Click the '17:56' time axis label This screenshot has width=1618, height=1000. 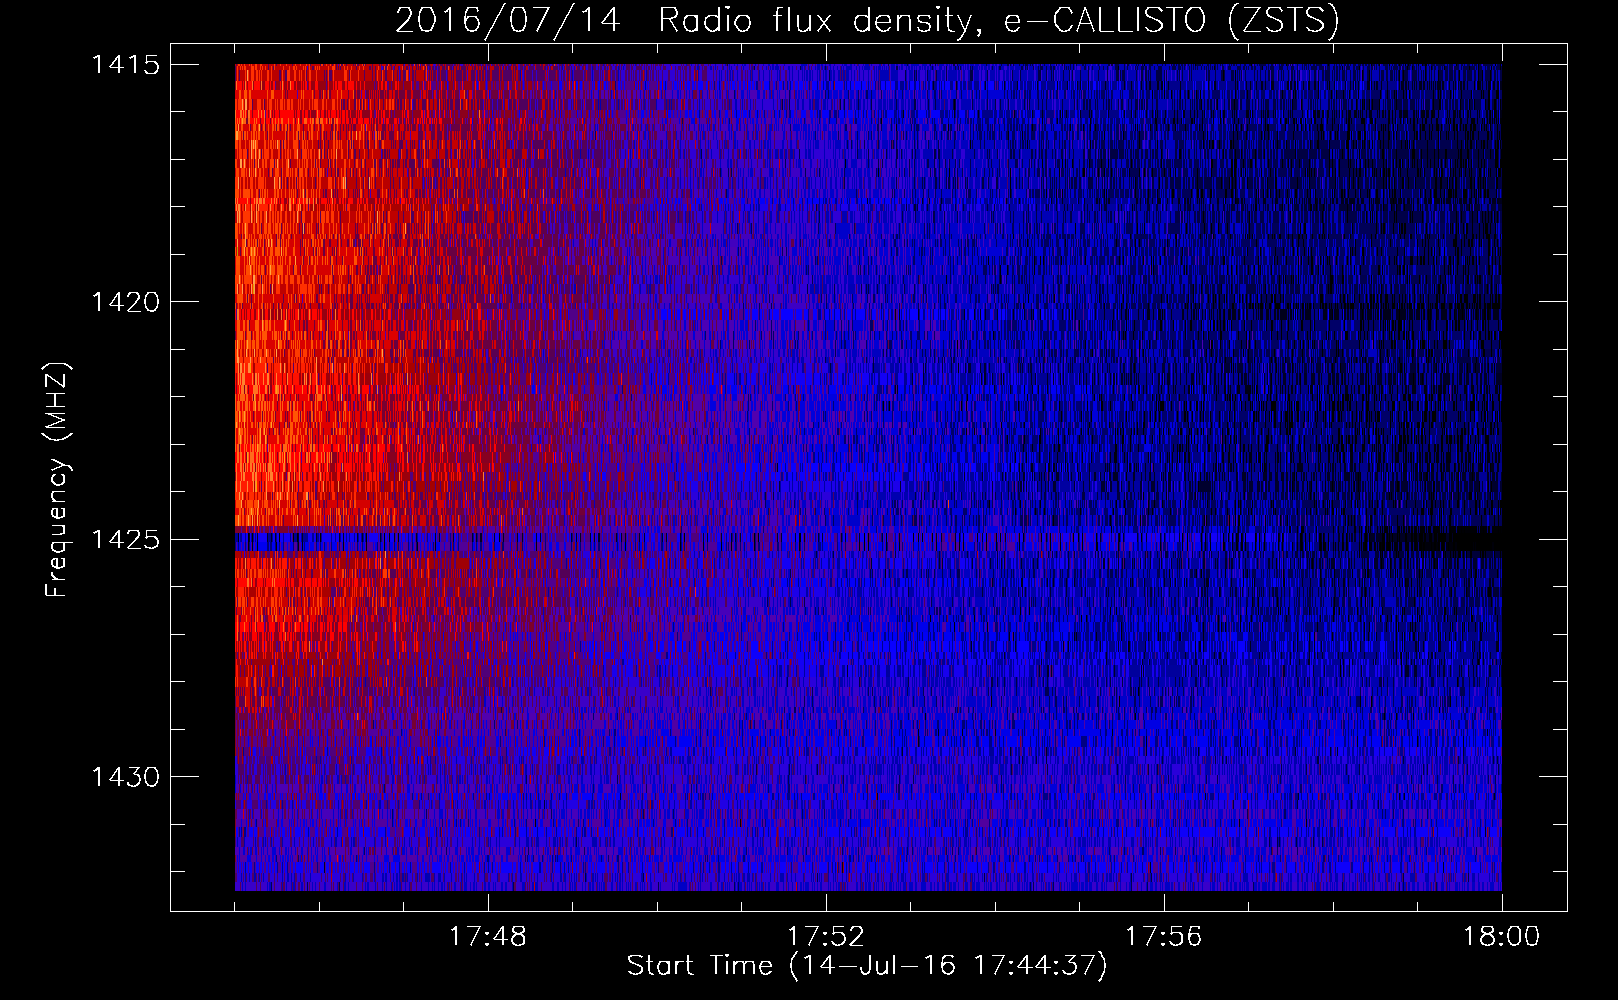1164,937
